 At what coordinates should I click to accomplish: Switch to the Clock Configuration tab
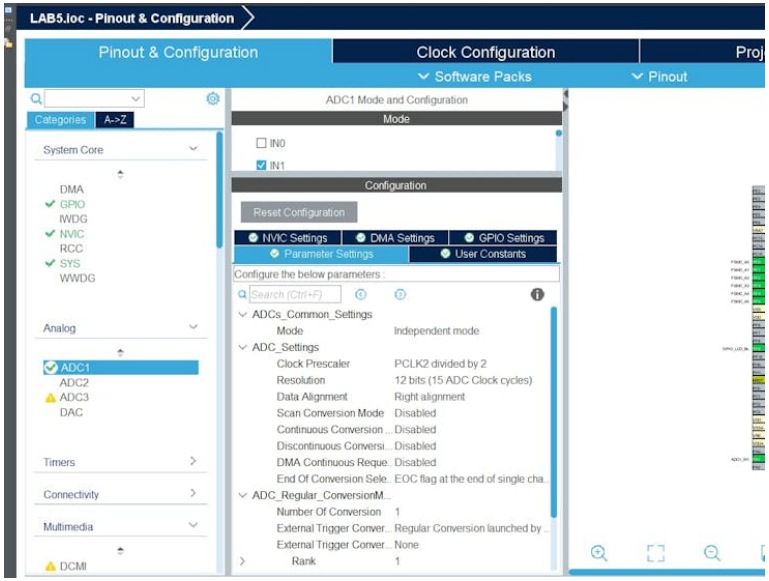pos(485,52)
